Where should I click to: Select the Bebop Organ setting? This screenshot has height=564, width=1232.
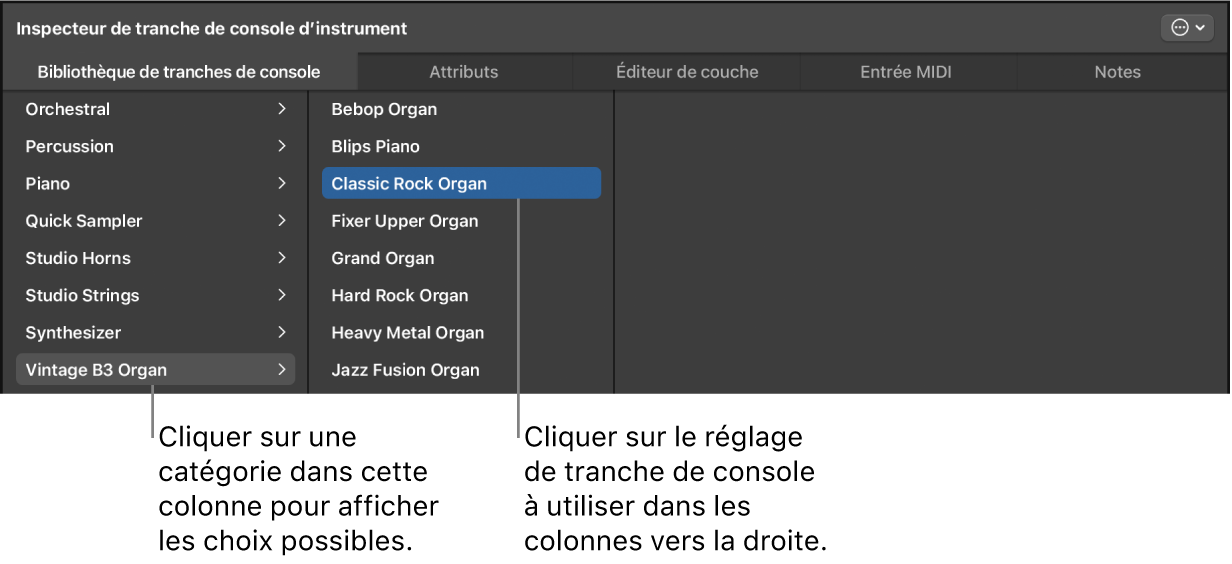click(384, 109)
